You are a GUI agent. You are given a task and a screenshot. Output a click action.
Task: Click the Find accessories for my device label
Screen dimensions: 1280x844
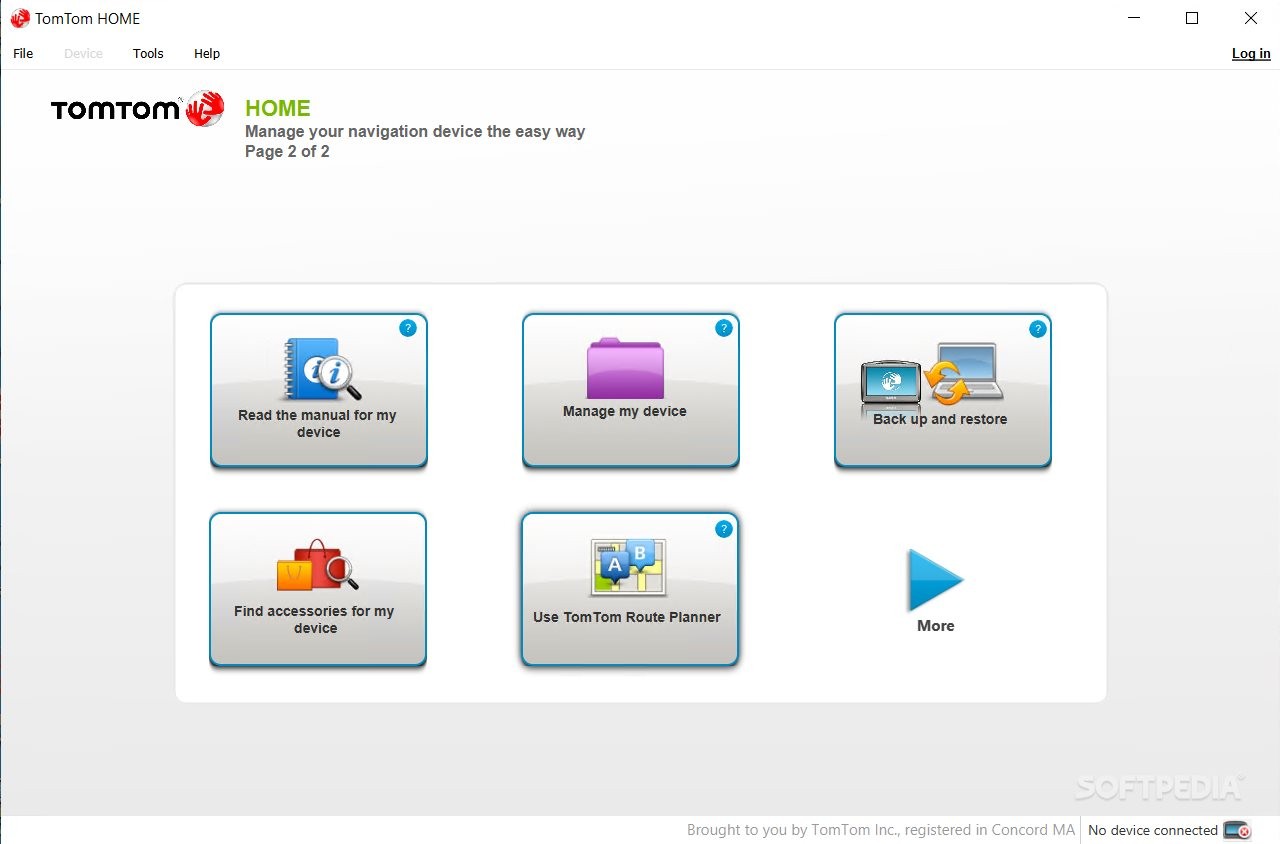tap(315, 620)
